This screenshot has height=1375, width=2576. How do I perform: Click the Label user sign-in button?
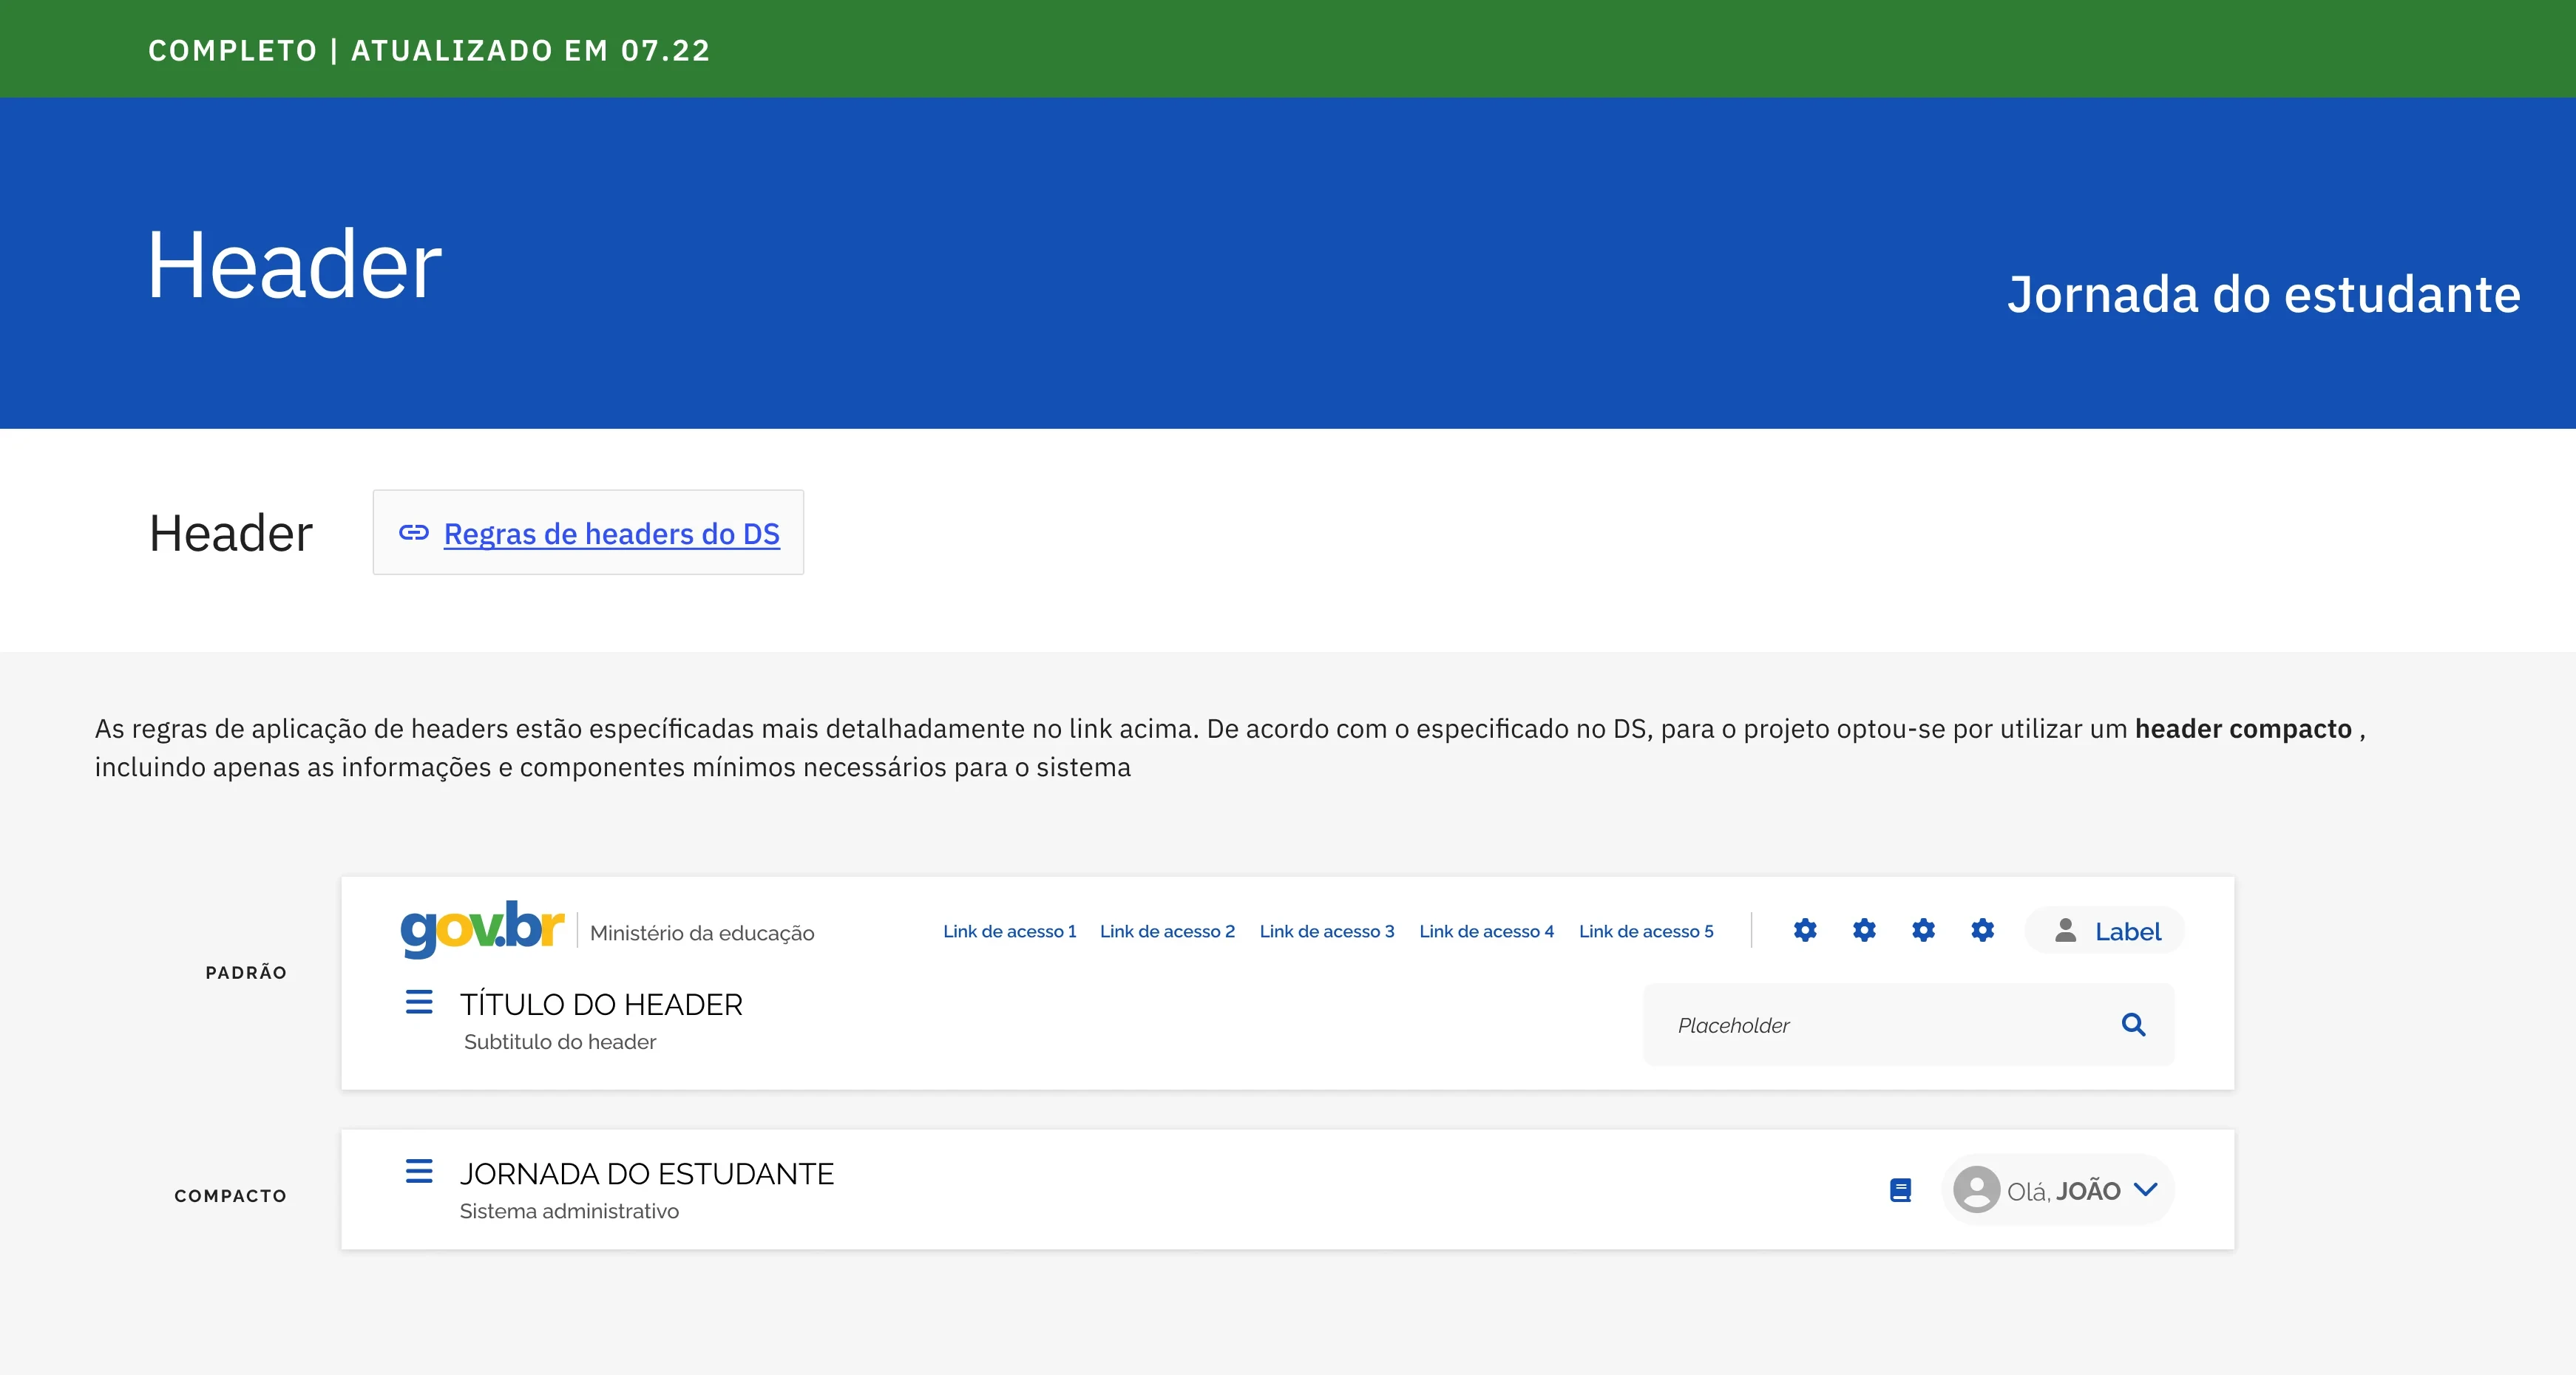(2105, 931)
